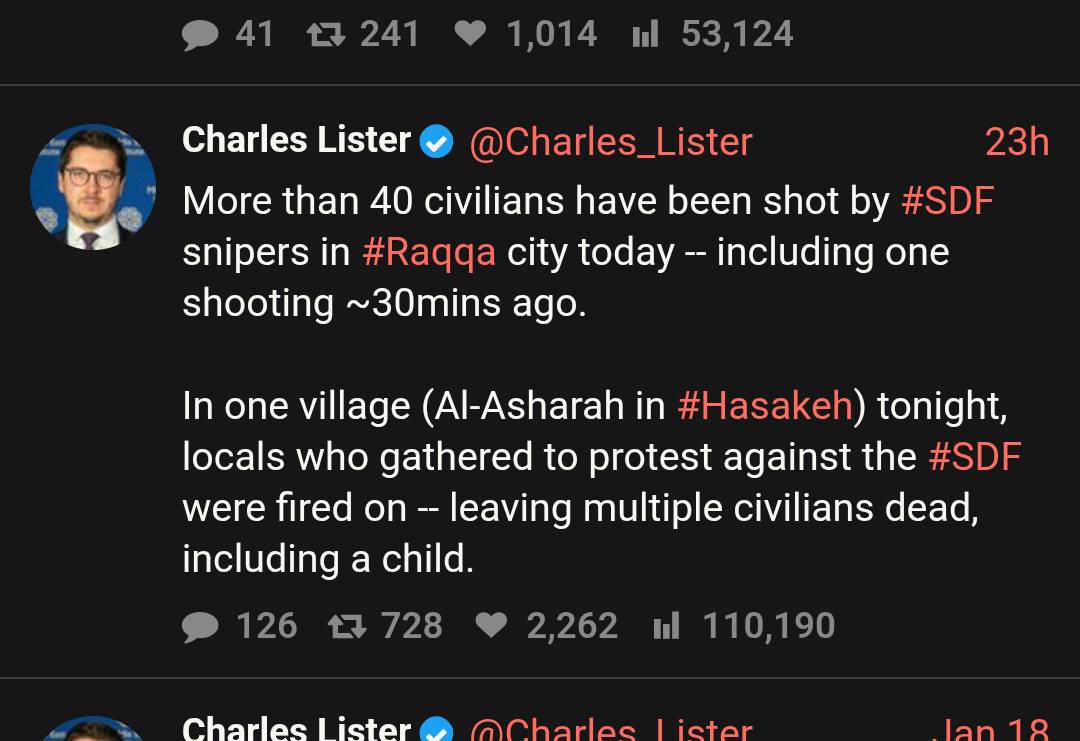Click the blue verified badge on the 23h tweet

tap(436, 142)
